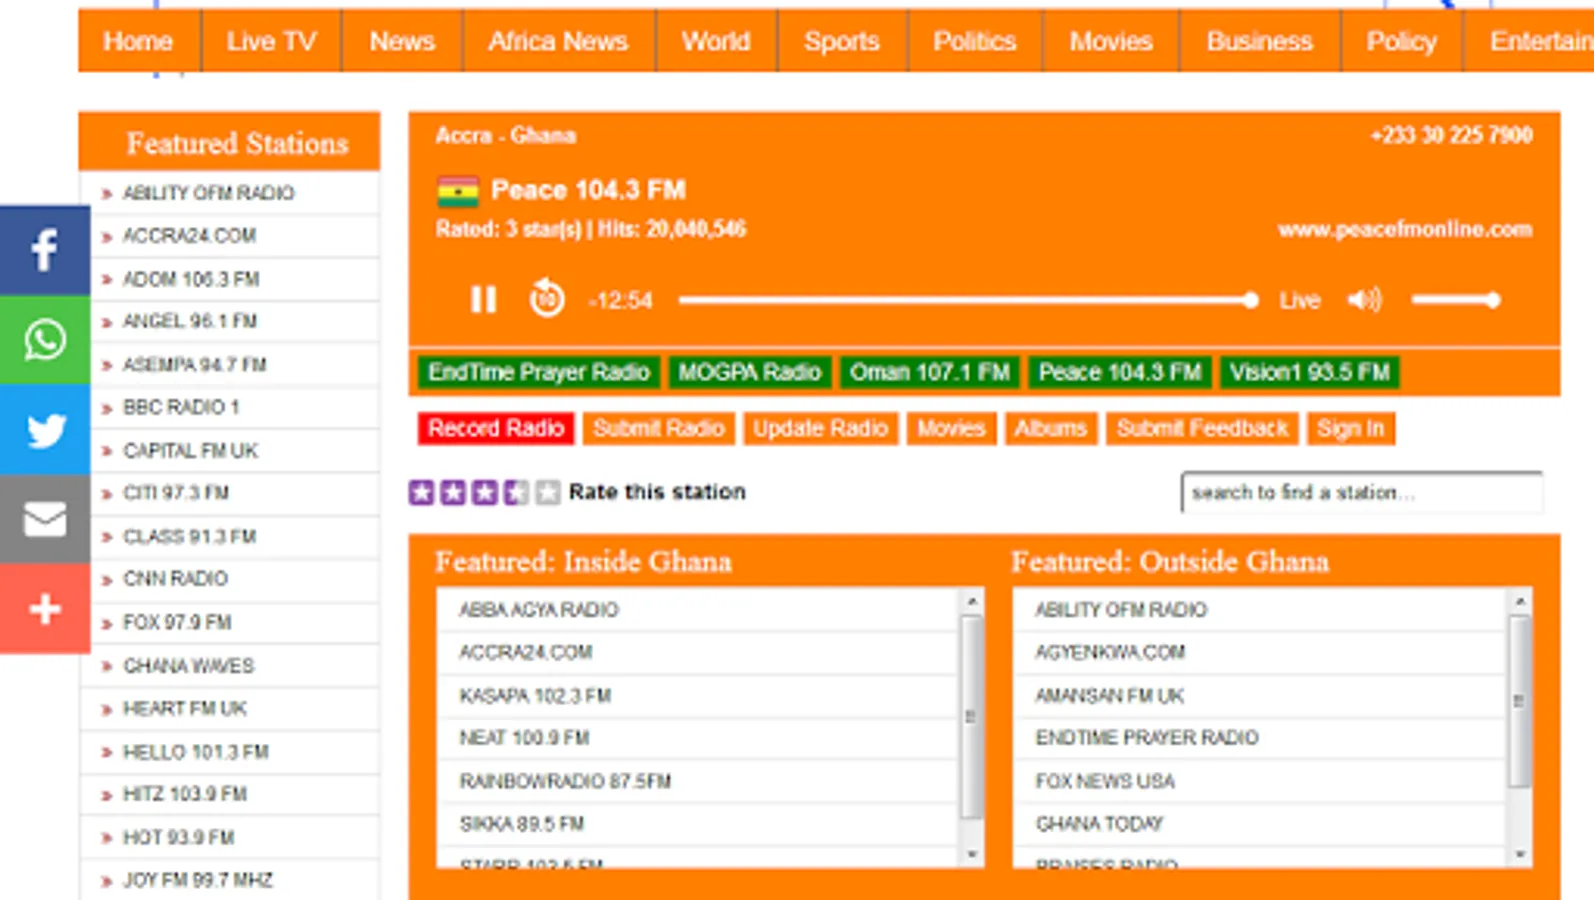
Task: Open ABILITY OFM RADIO in Featured Stations
Action: click(208, 193)
